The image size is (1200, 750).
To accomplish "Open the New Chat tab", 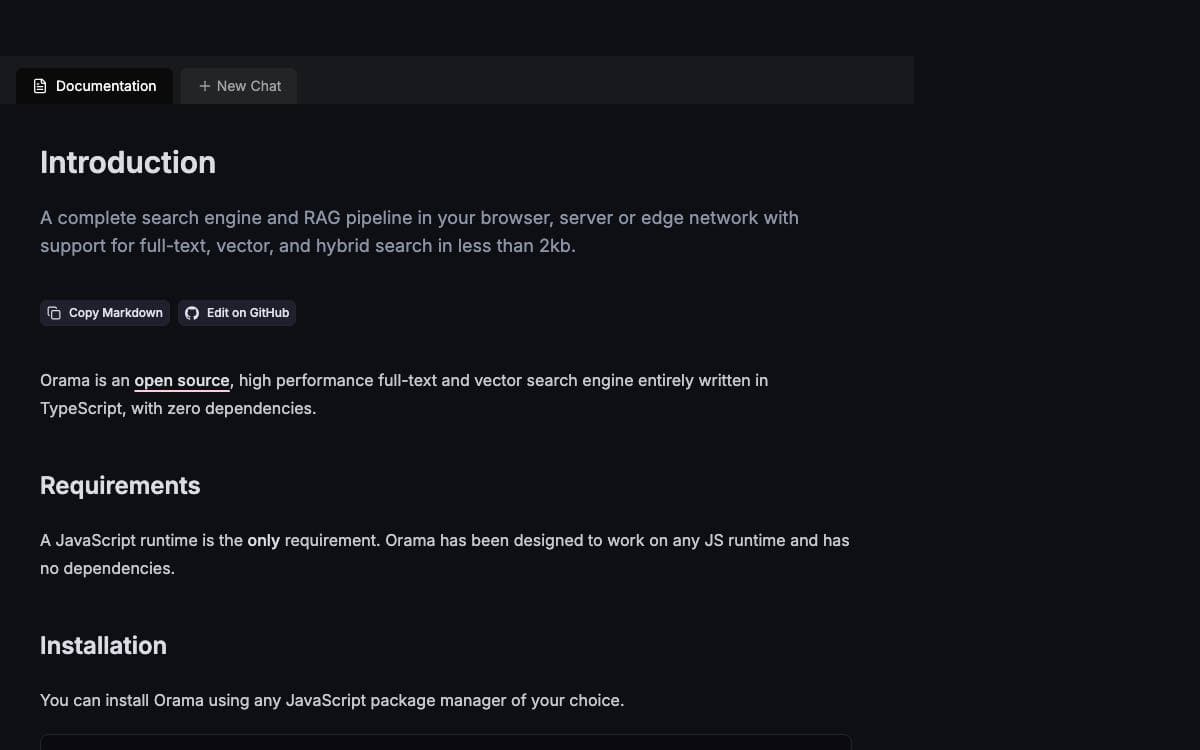I will [239, 86].
